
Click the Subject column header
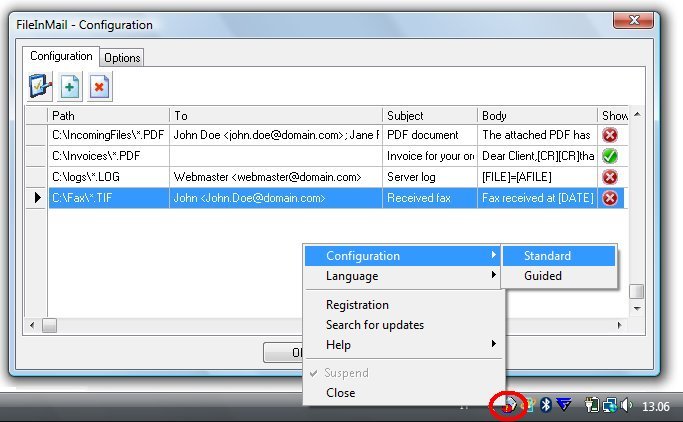(x=430, y=115)
